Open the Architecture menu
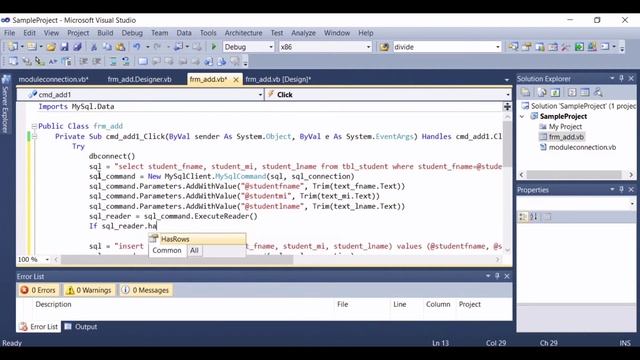The image size is (640, 360). tap(243, 33)
